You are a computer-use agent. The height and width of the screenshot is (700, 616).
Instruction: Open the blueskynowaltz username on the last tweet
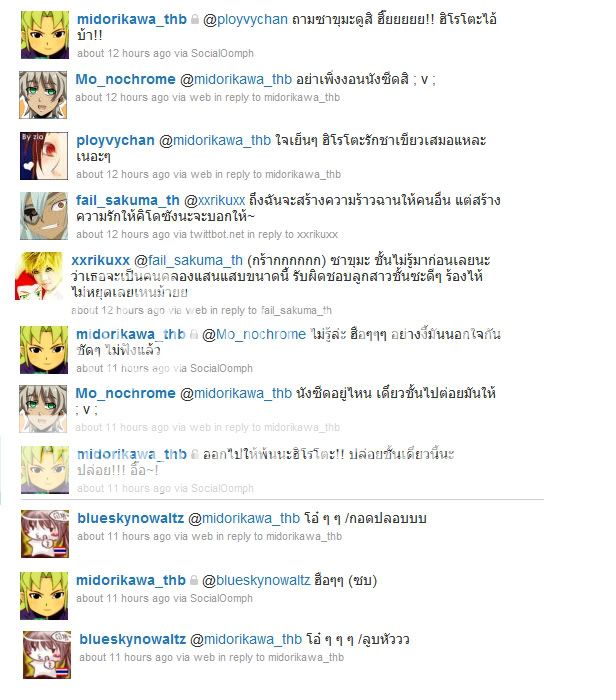click(133, 639)
